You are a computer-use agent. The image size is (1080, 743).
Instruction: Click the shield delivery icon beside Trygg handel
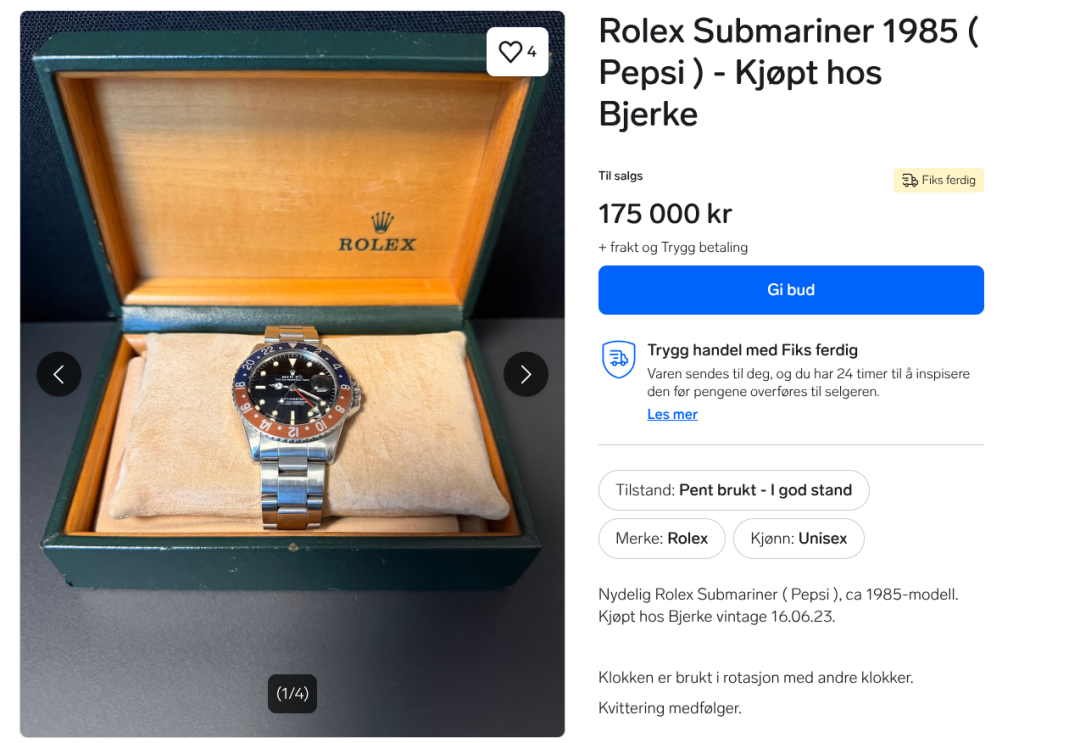[x=618, y=359]
